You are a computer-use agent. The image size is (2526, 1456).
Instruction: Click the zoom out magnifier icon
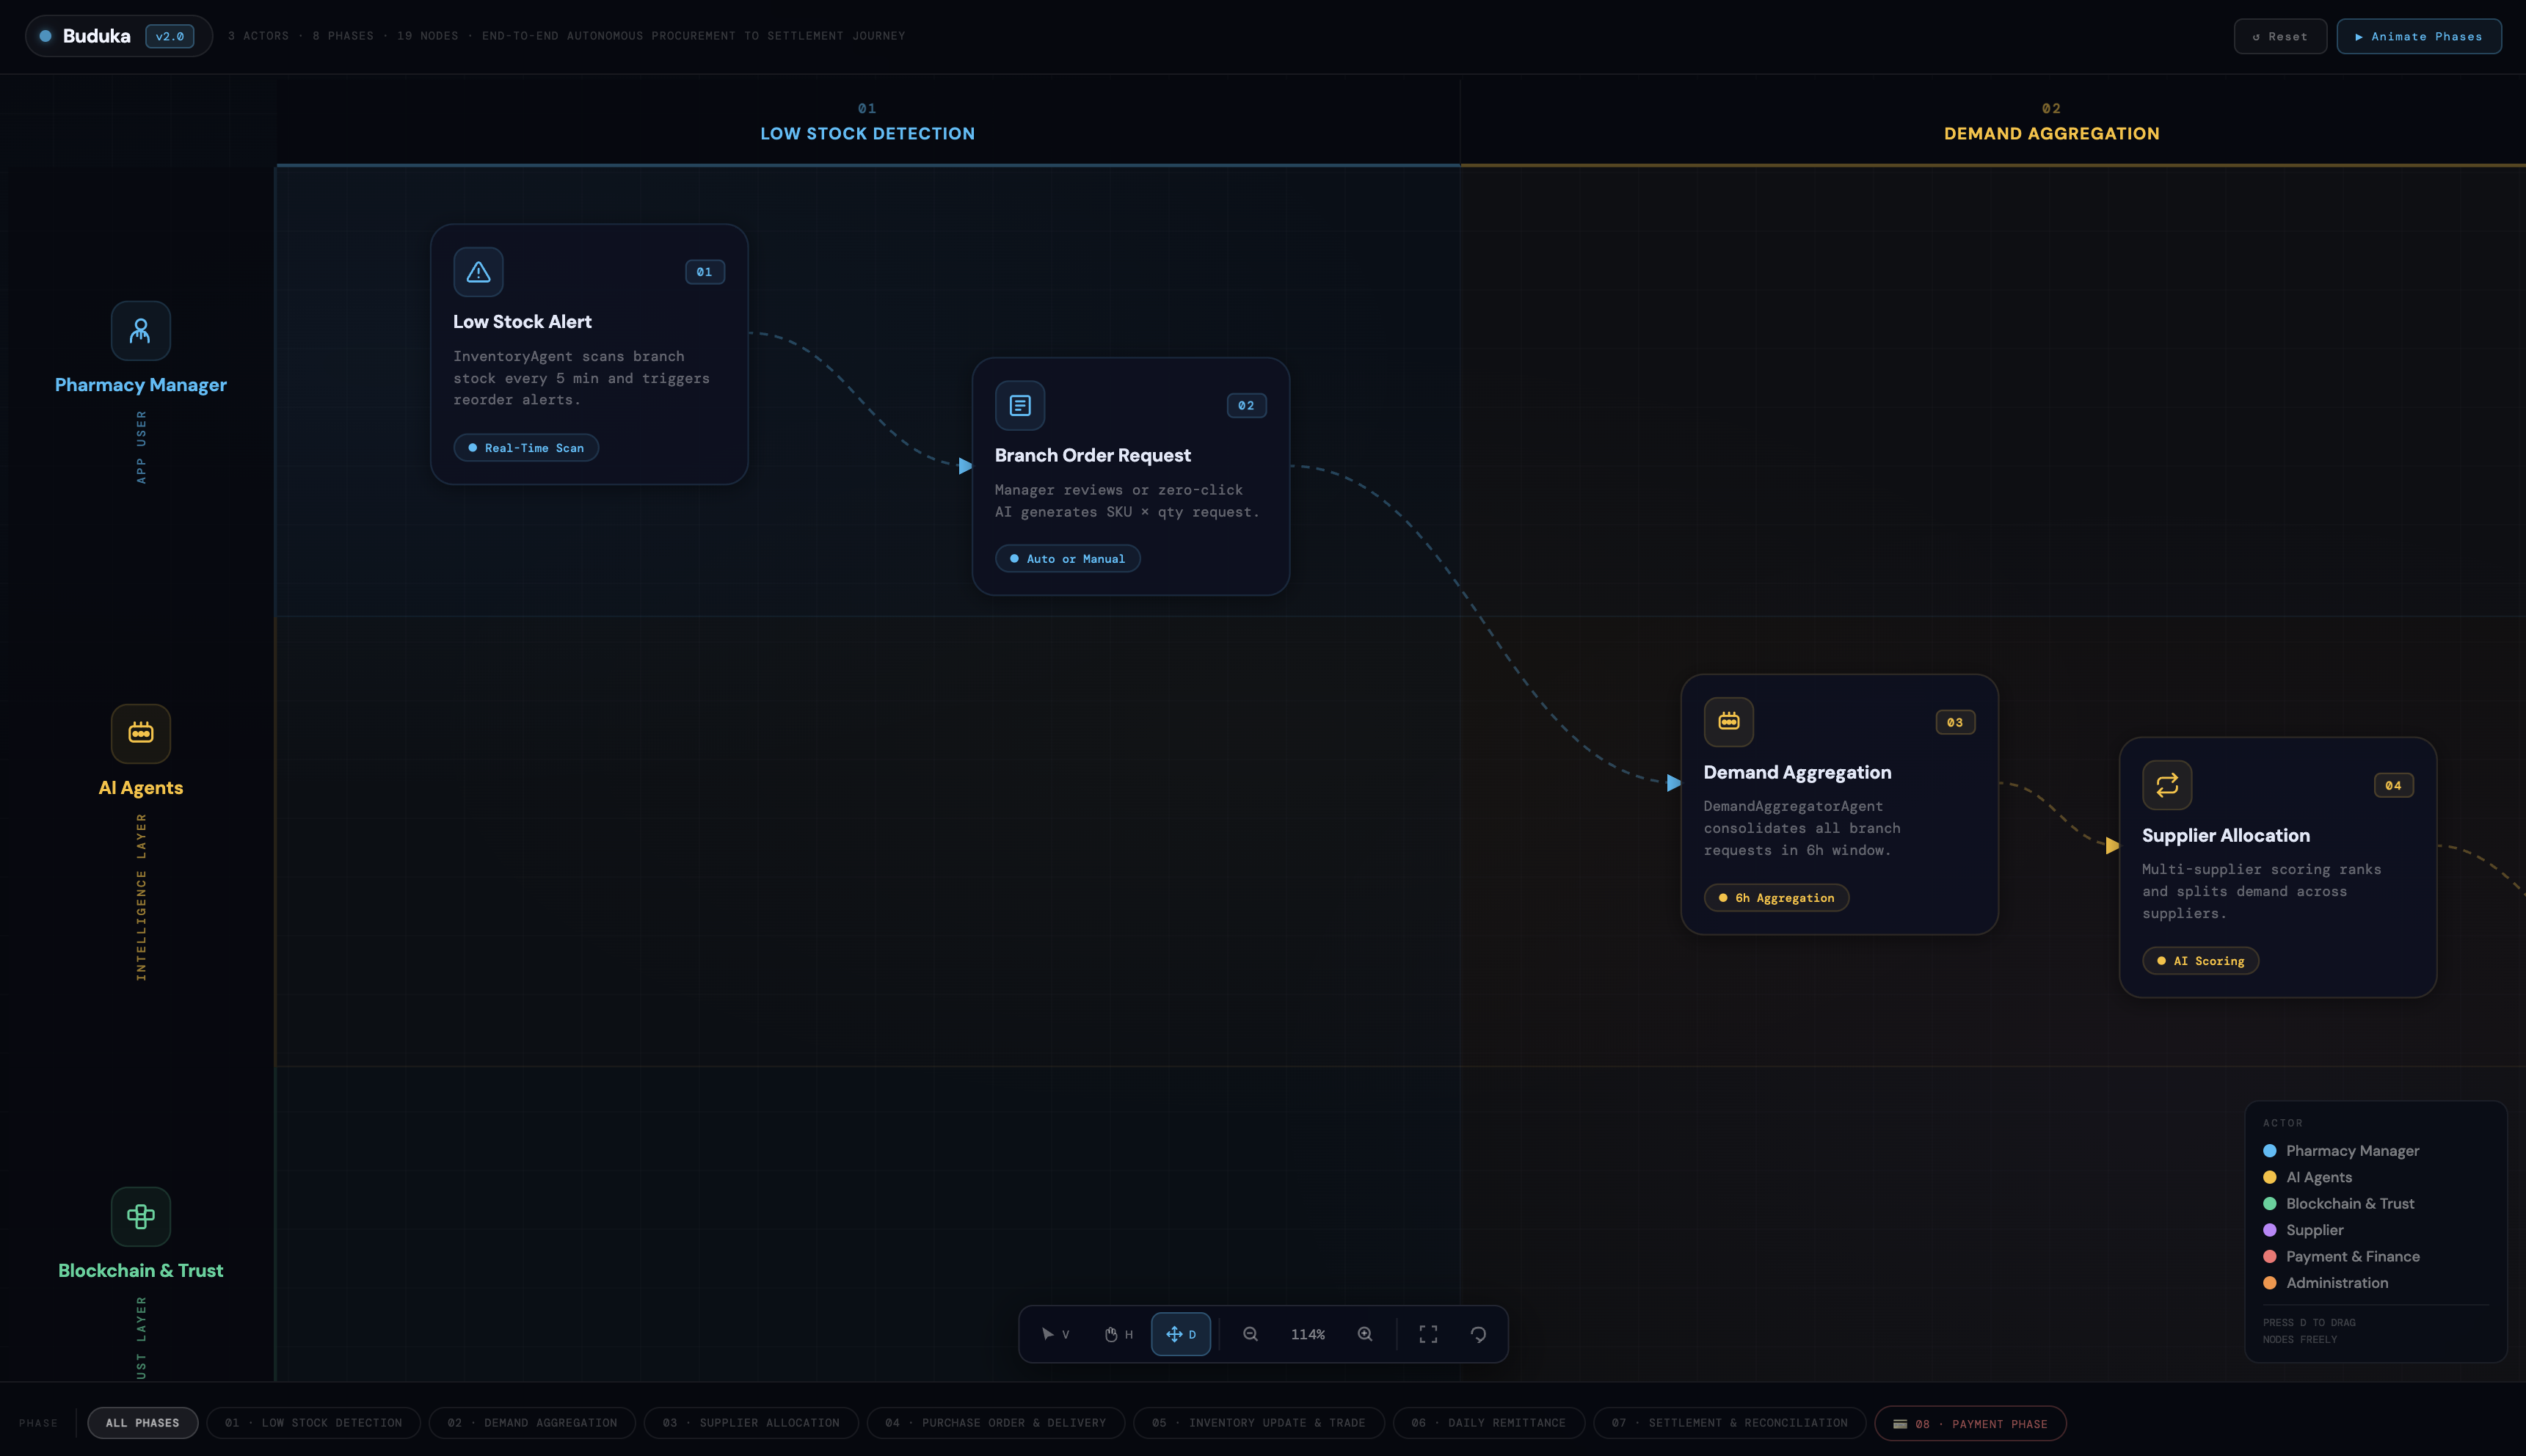coord(1249,1334)
